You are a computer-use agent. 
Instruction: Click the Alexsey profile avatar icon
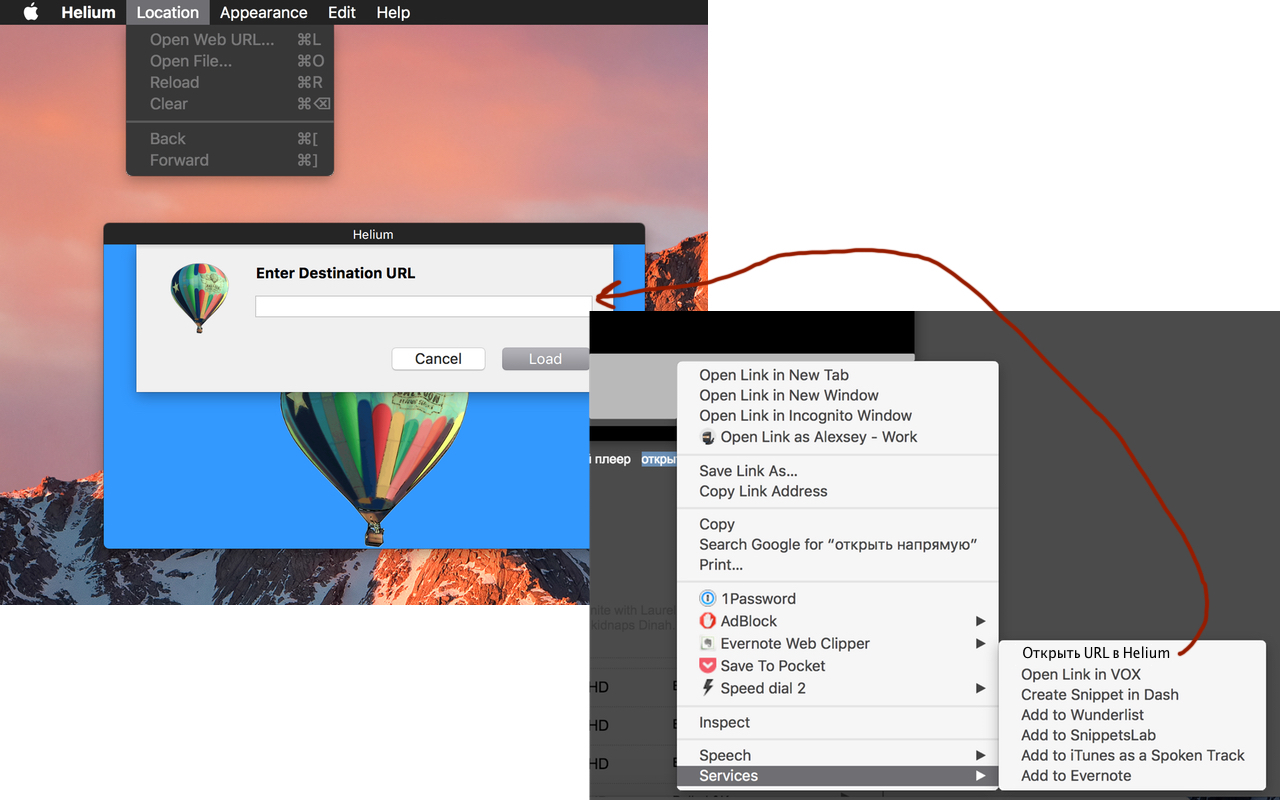(x=708, y=437)
